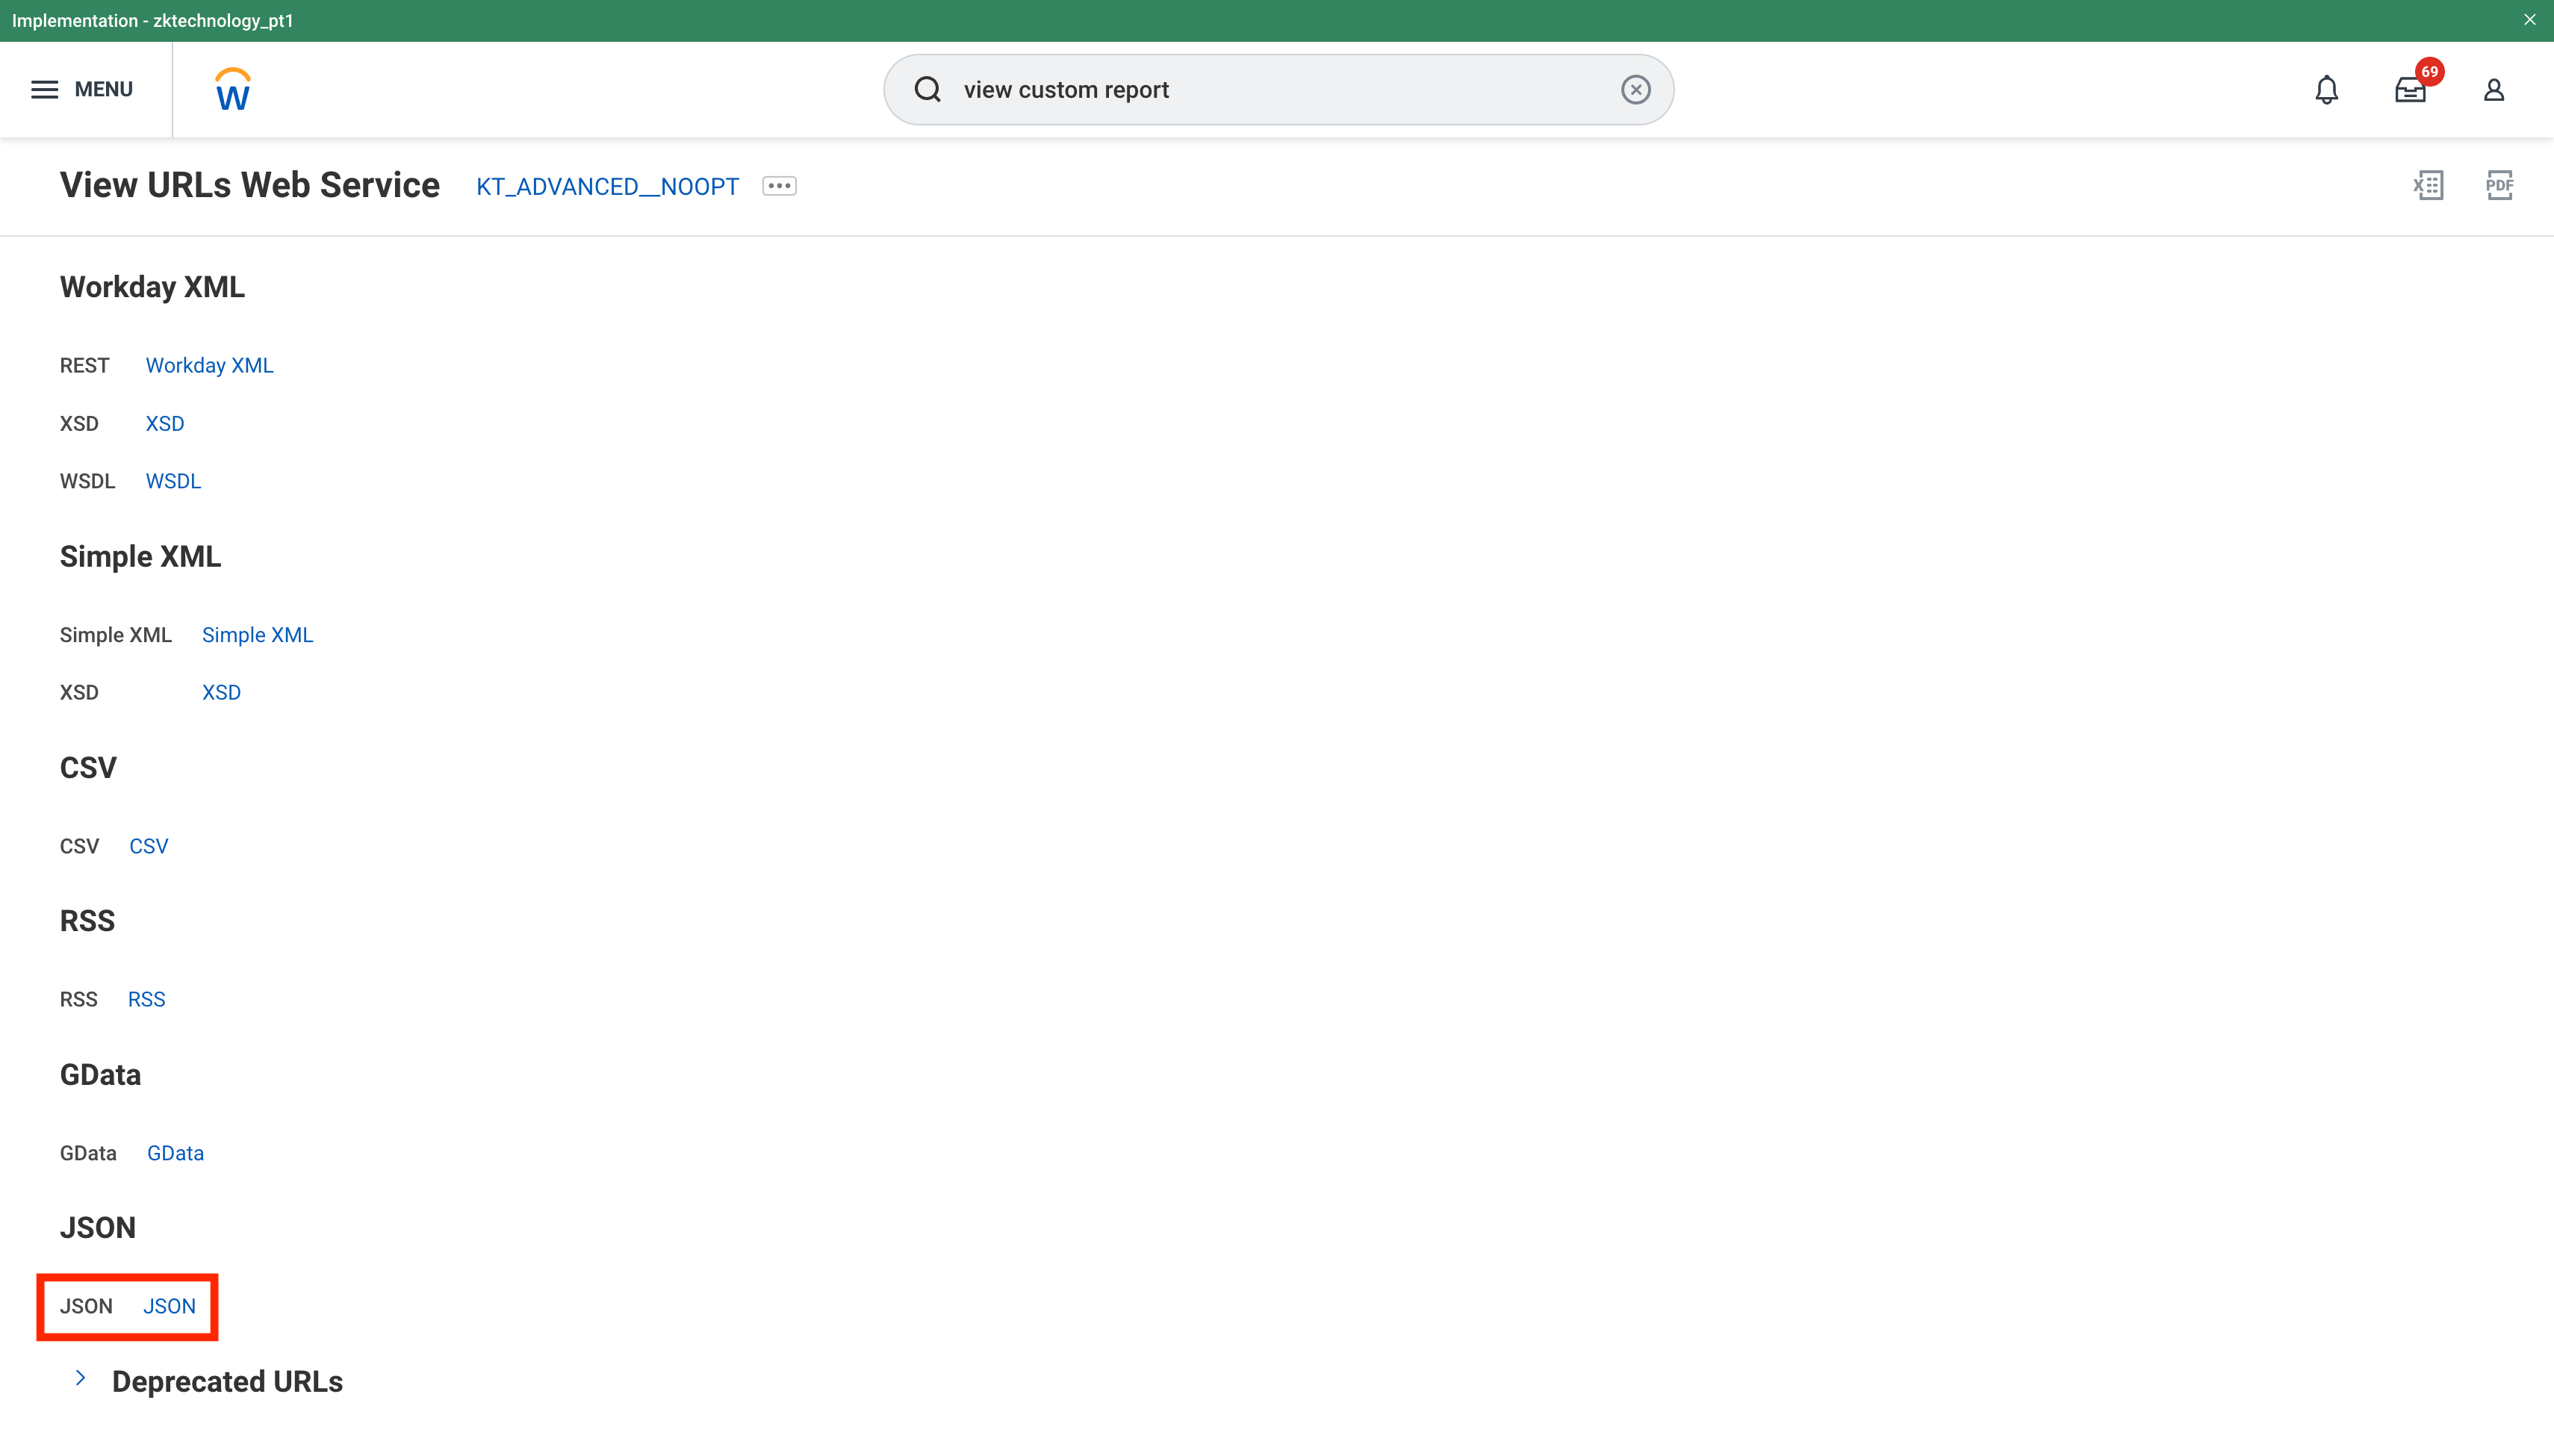Open the GData link
The height and width of the screenshot is (1456, 2554).
175,1154
